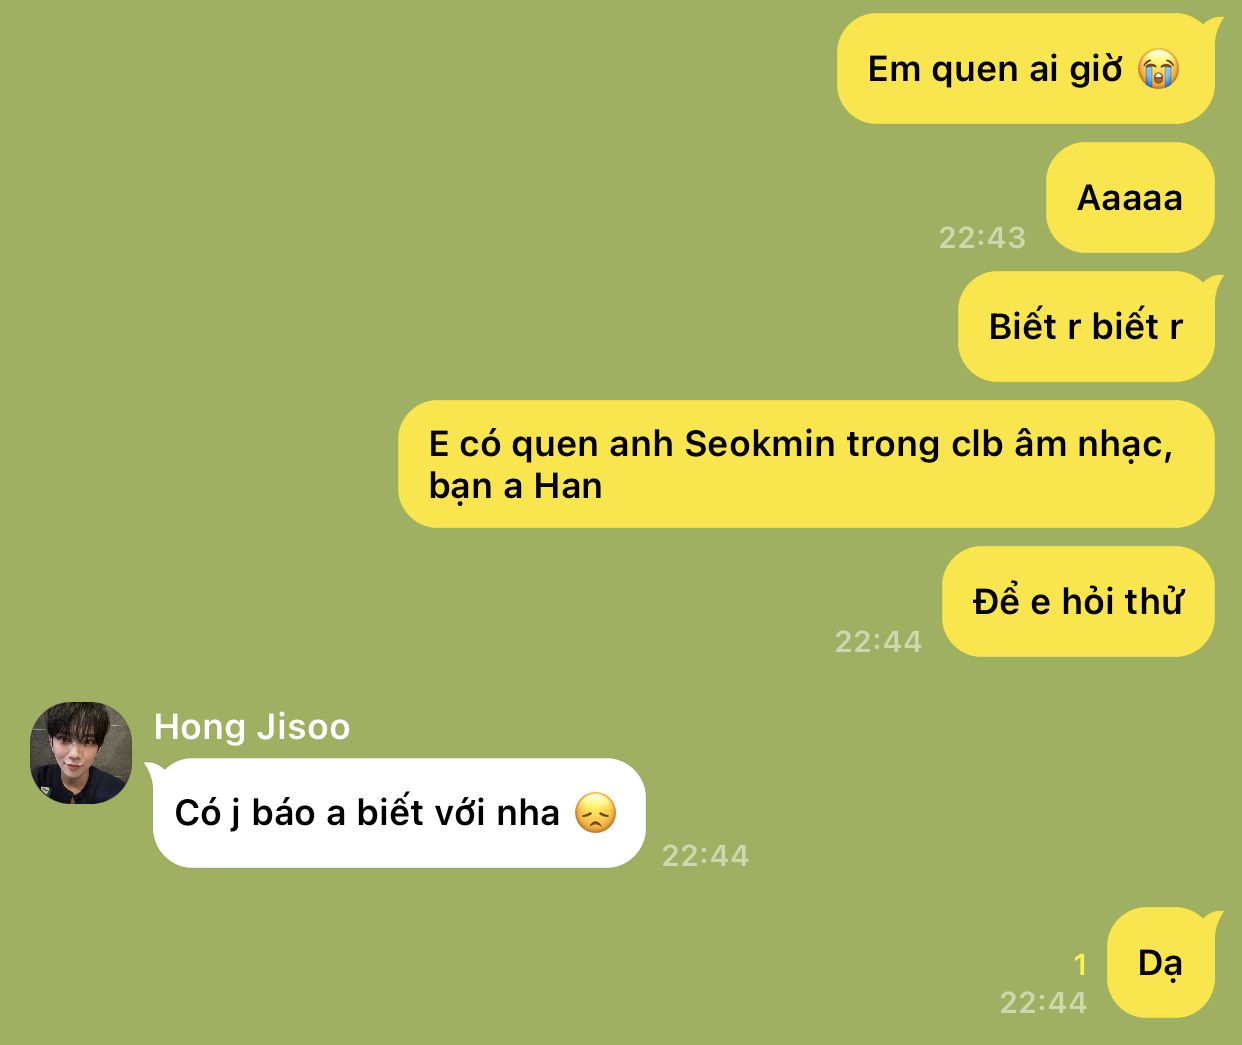Select the 'Aaaaa' message bubble
Screen dimensions: 1242x1045
point(1130,198)
